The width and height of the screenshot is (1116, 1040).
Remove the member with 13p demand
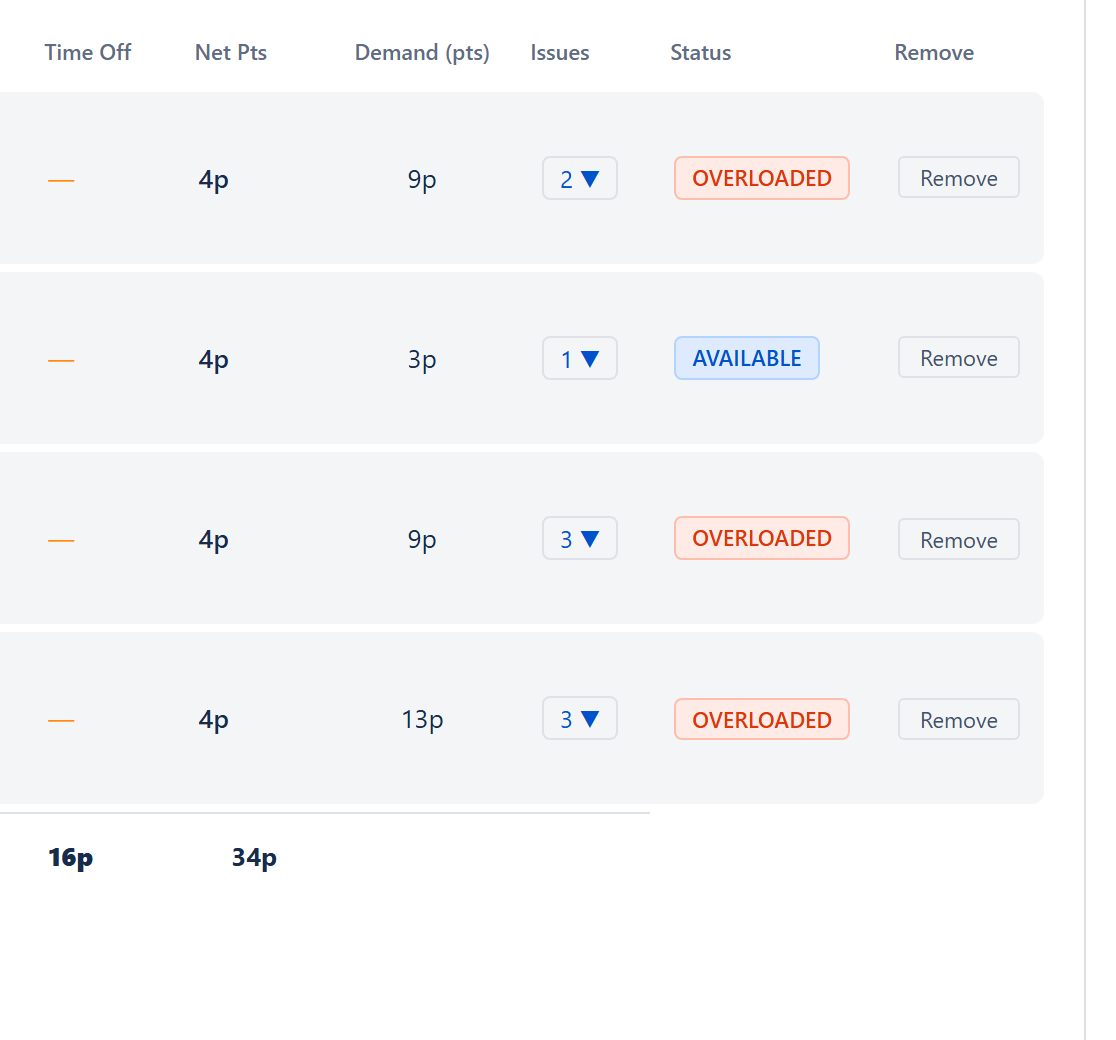click(958, 719)
